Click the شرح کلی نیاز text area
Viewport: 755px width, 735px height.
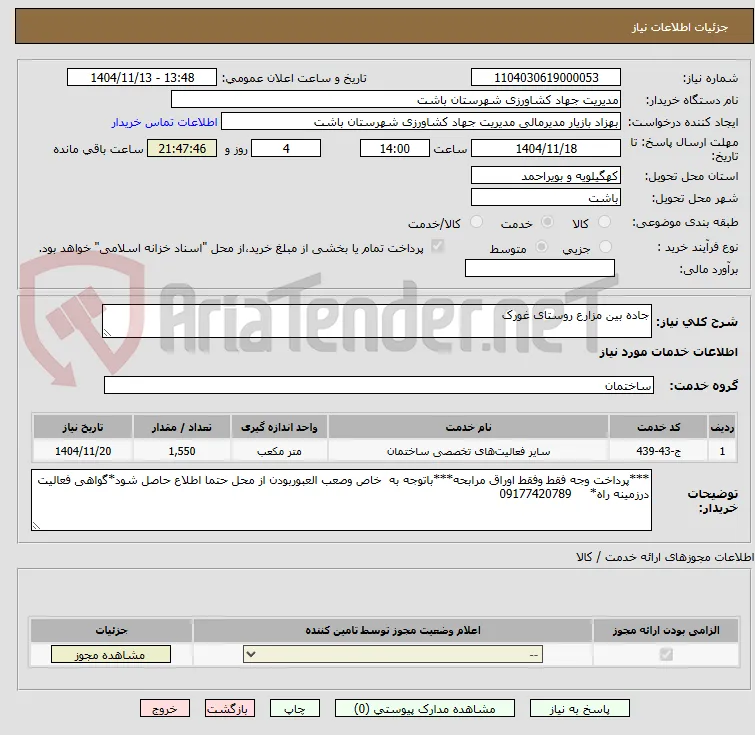pyautogui.click(x=377, y=321)
